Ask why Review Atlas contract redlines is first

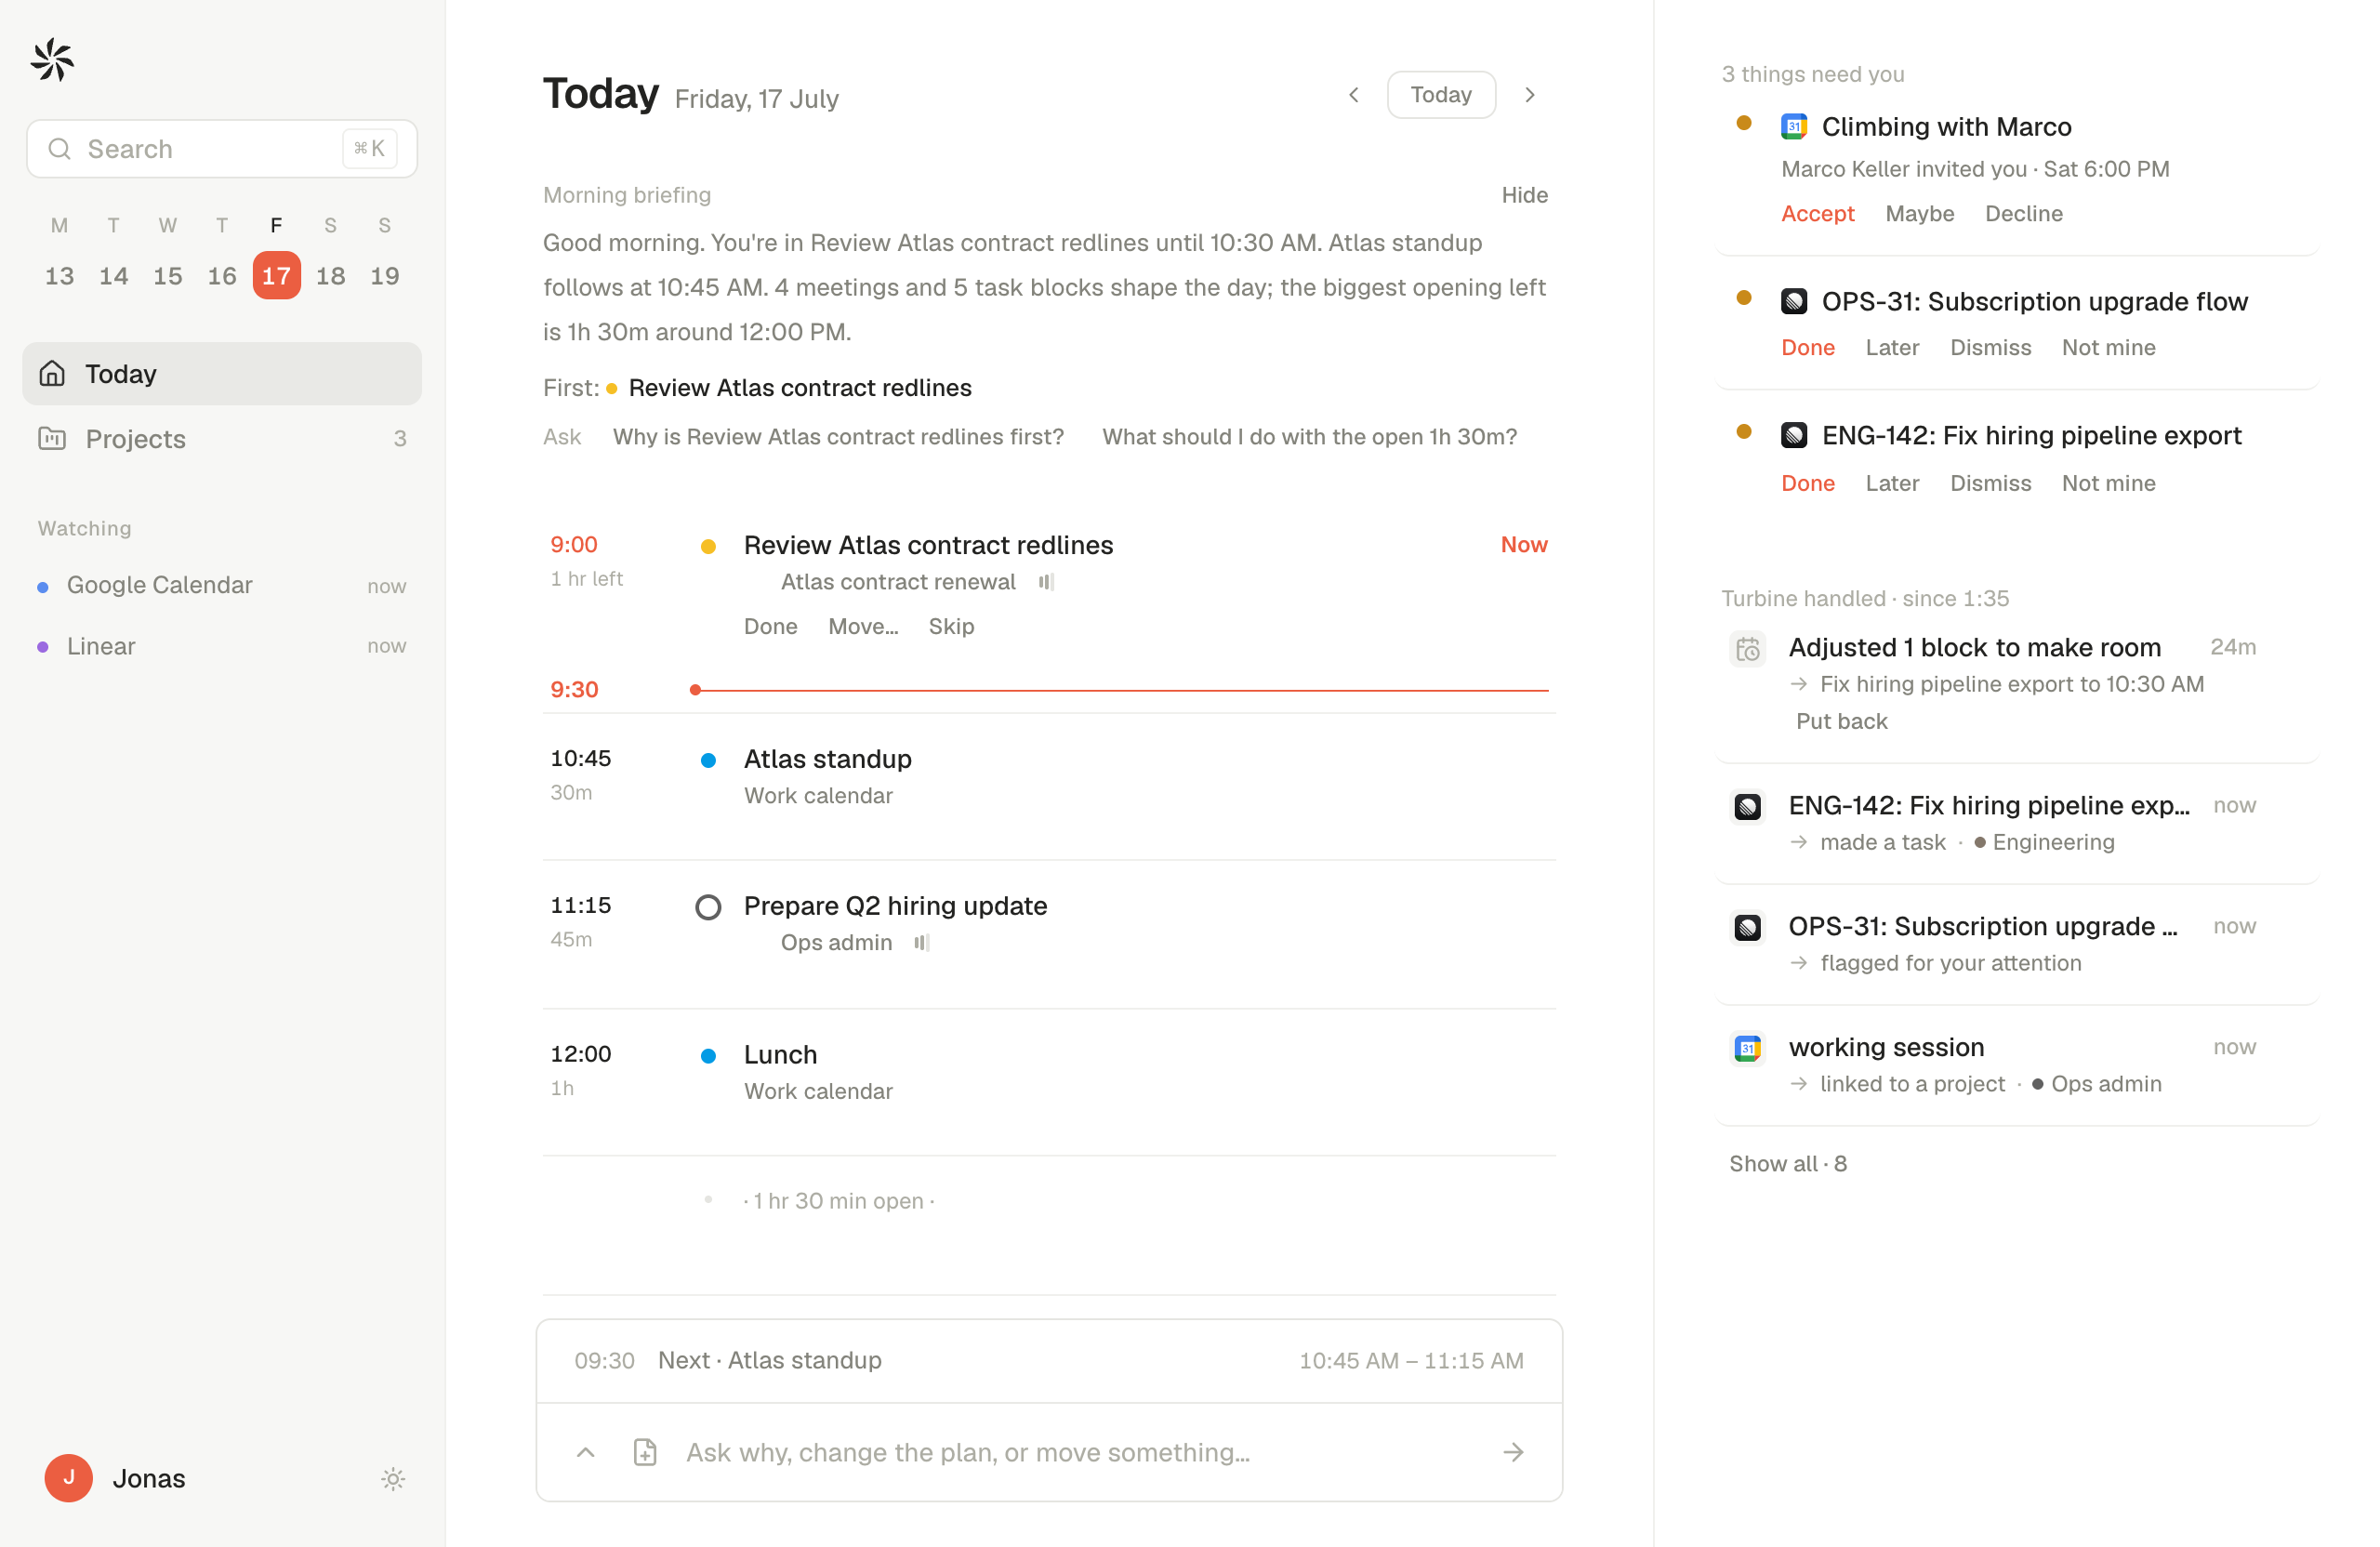(838, 437)
